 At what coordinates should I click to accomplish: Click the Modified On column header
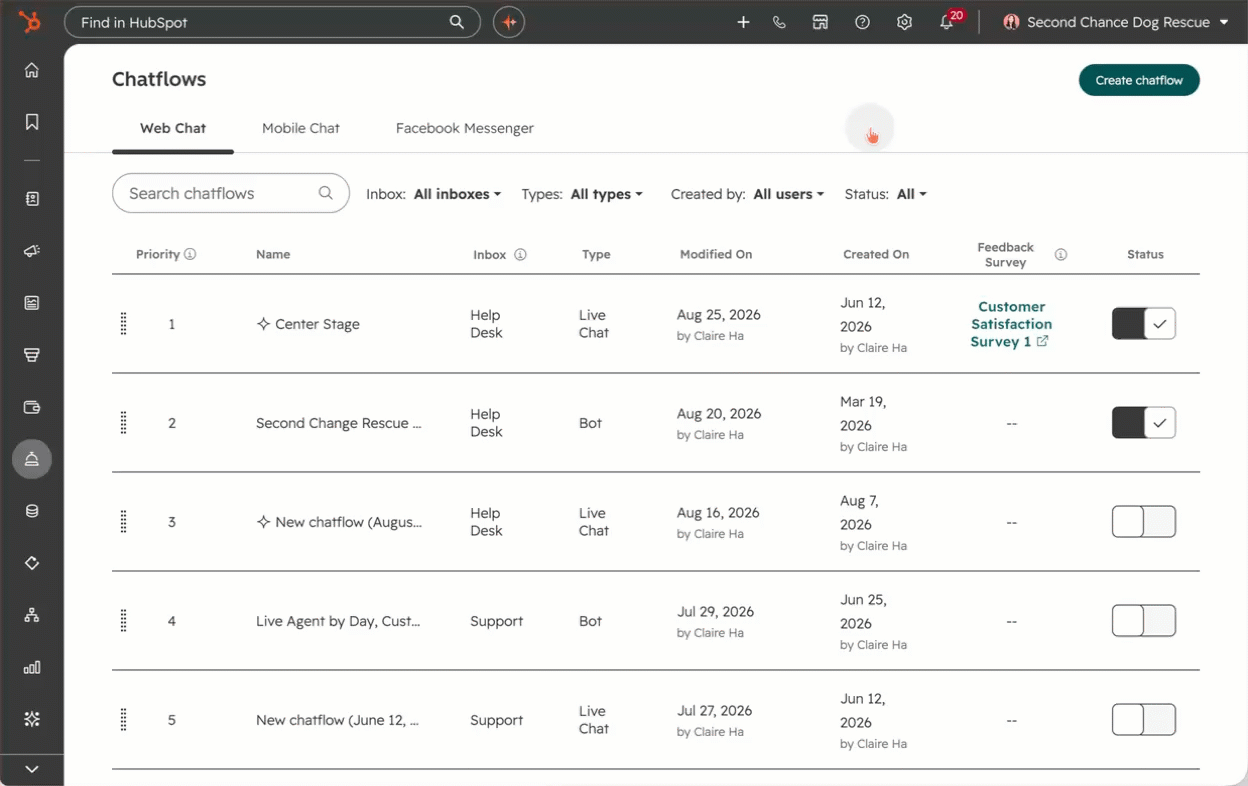pos(716,254)
